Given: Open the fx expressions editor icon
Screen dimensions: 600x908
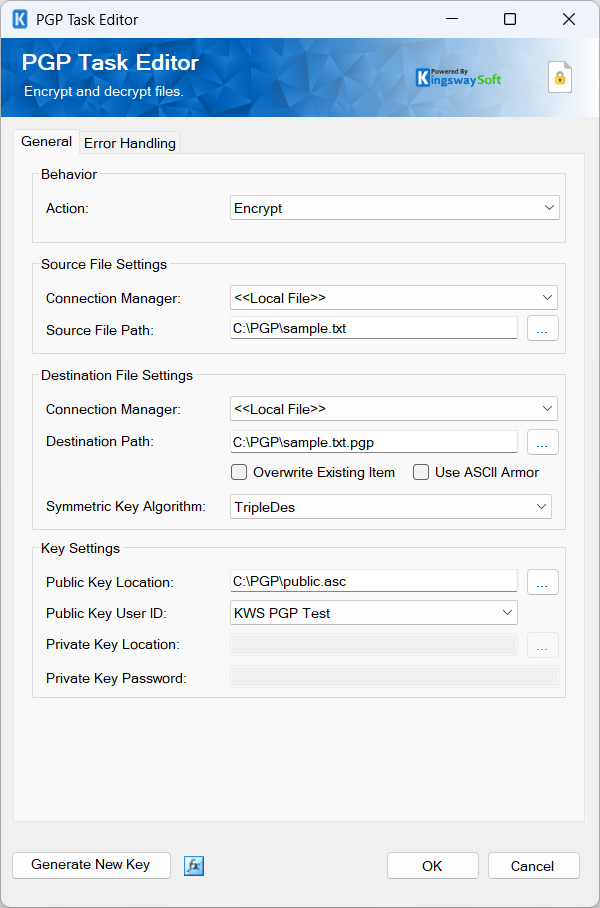Looking at the screenshot, I should [194, 866].
